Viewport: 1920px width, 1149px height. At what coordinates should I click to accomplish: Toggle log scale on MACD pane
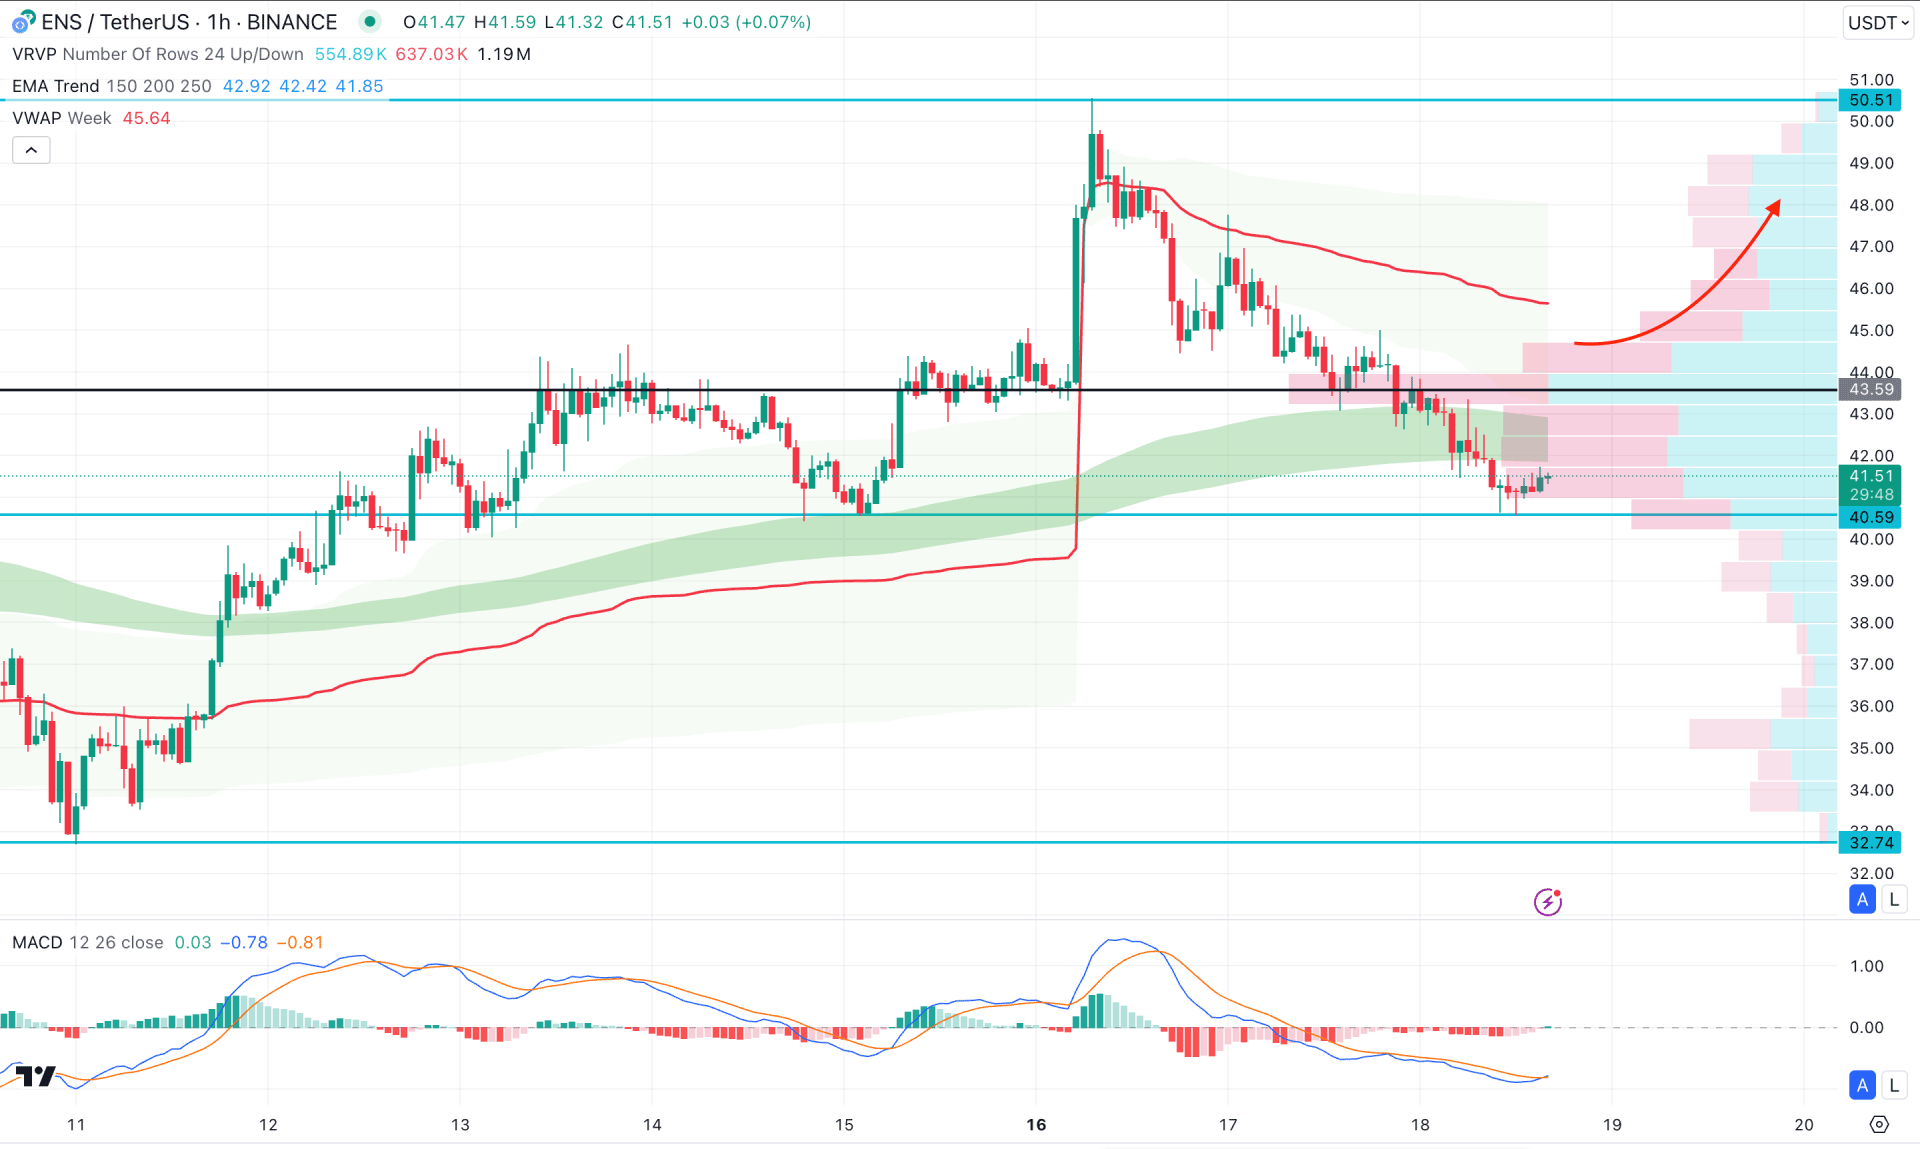click(x=1894, y=1085)
